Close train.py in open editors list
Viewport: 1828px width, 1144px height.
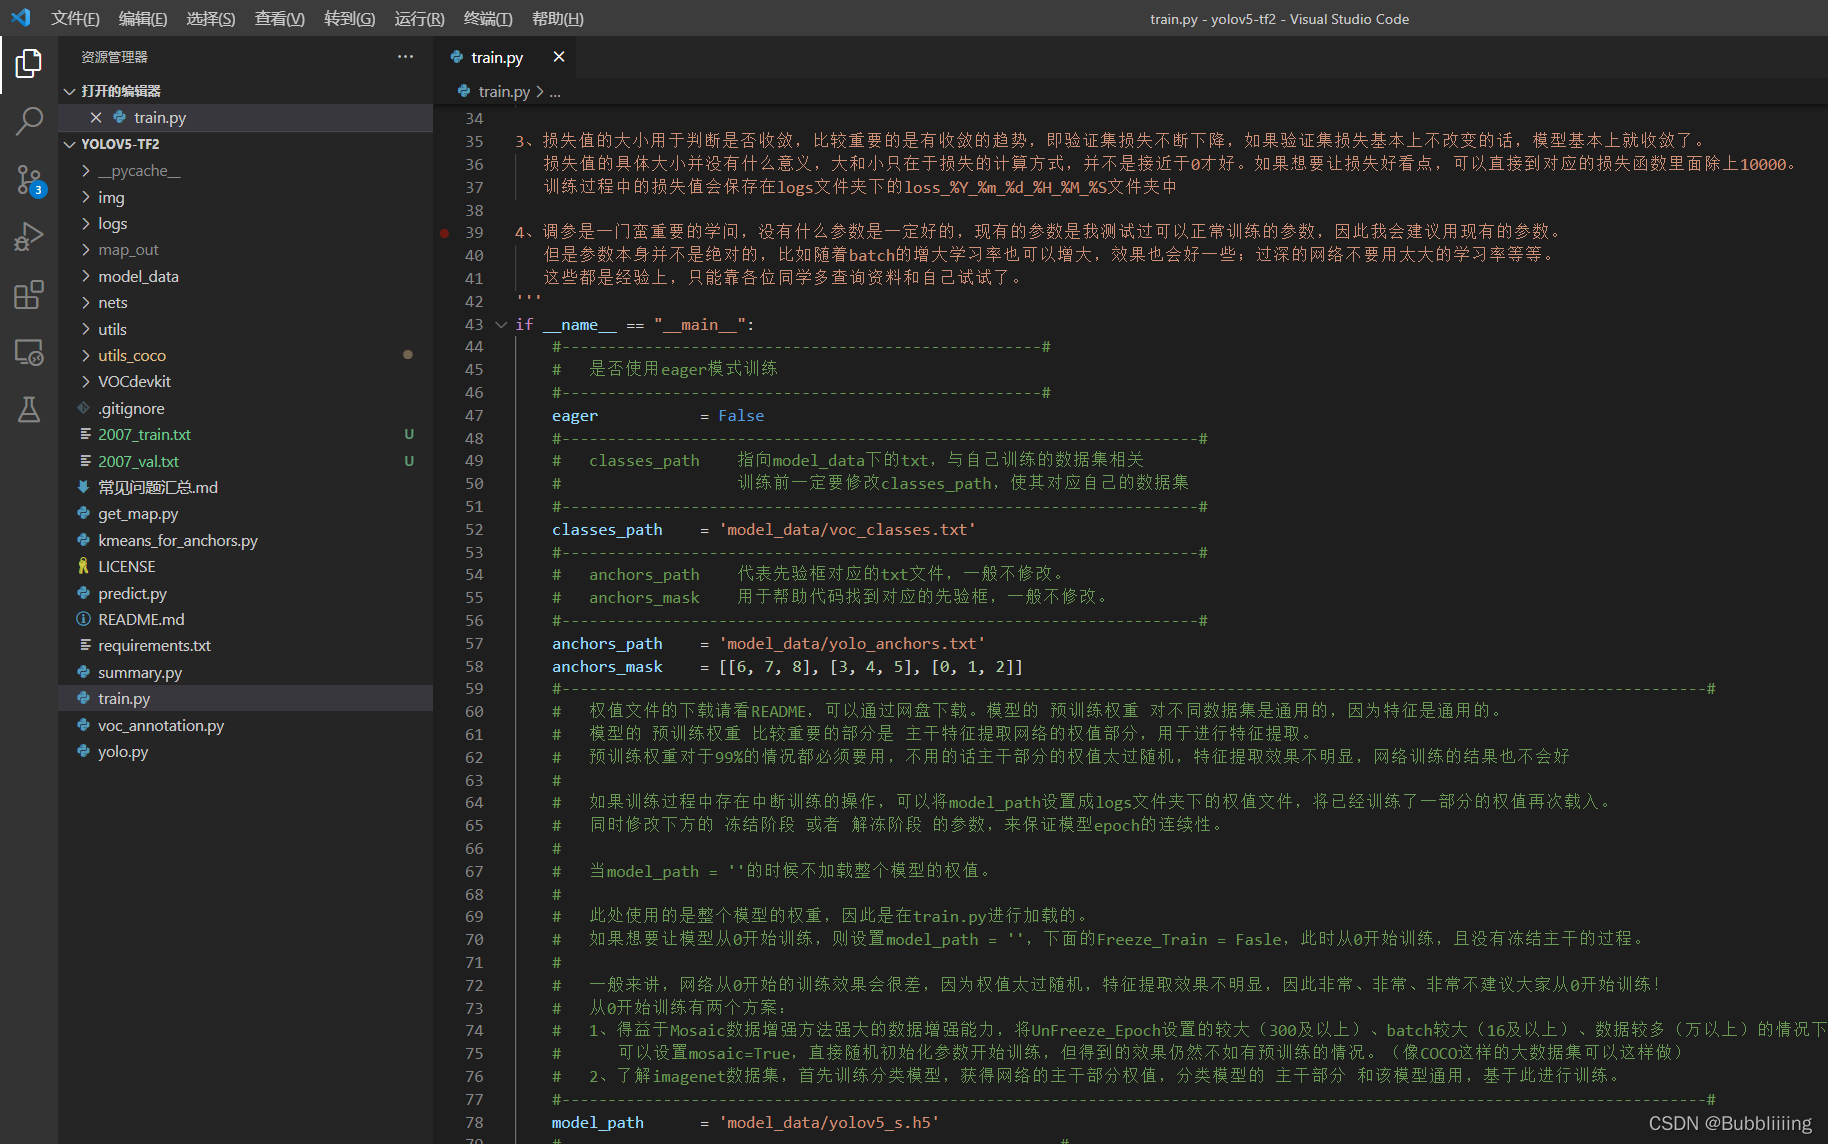click(96, 117)
